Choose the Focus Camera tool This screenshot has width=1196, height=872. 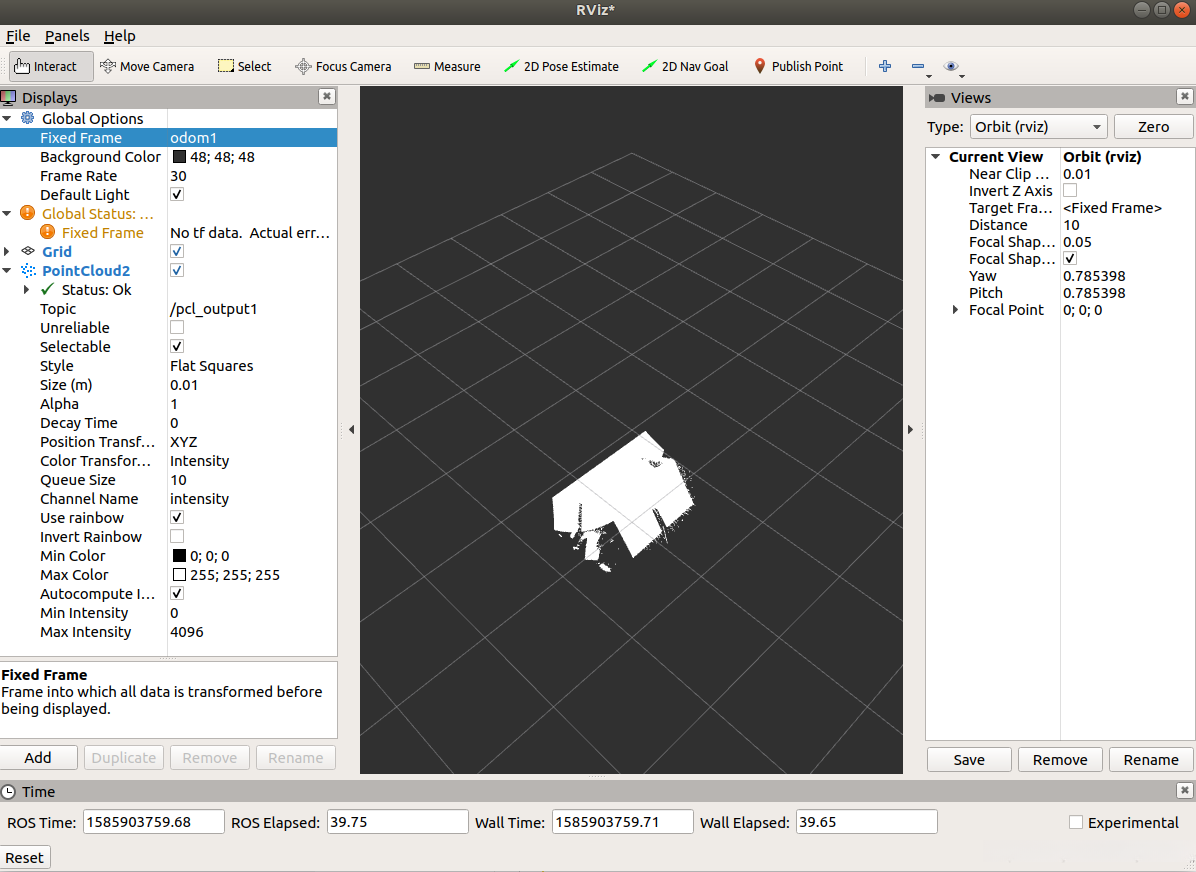(343, 67)
